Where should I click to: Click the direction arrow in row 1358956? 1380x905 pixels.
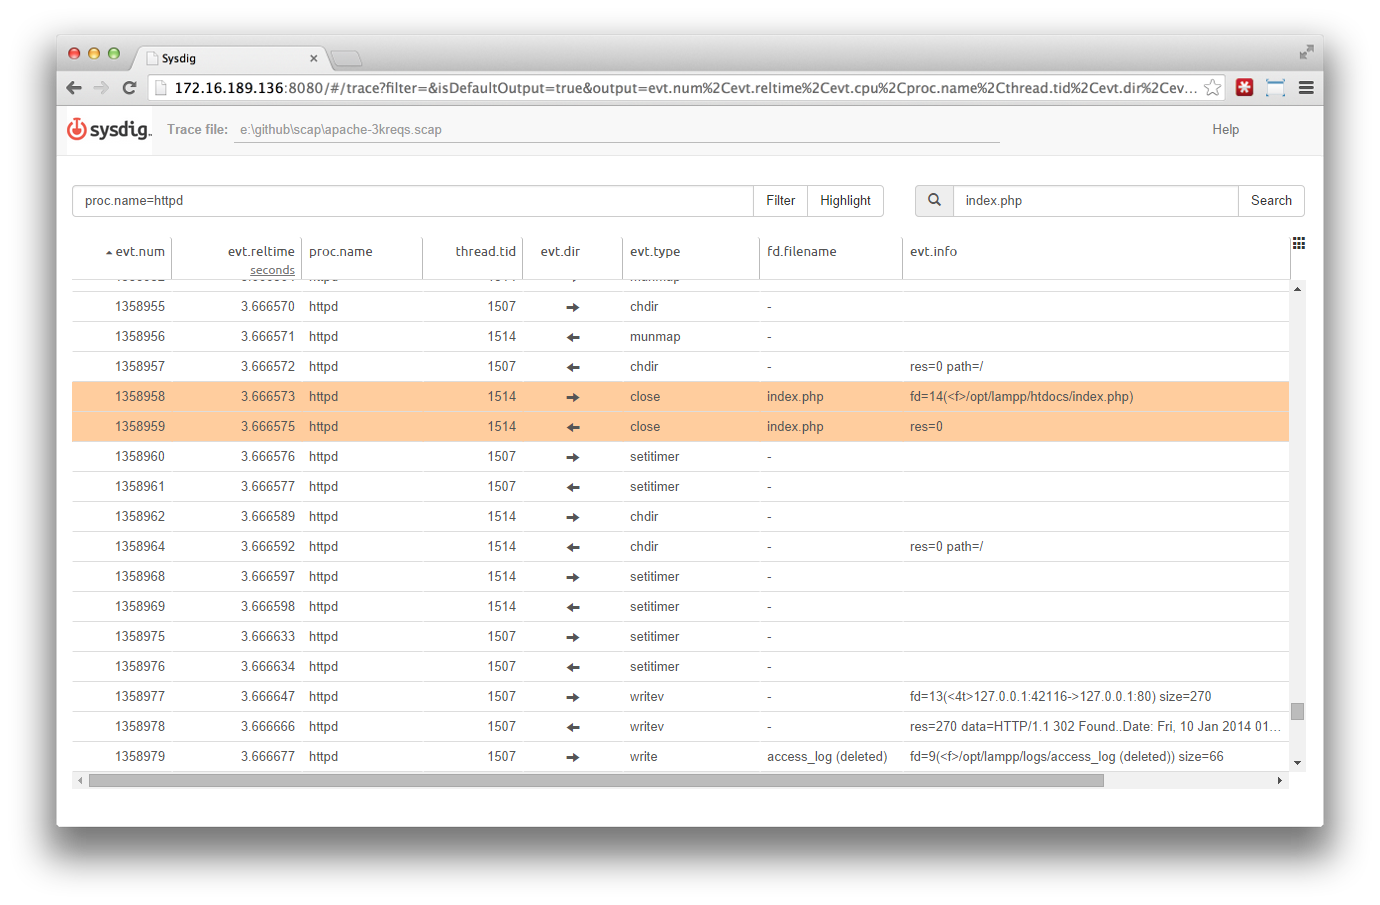tap(573, 337)
